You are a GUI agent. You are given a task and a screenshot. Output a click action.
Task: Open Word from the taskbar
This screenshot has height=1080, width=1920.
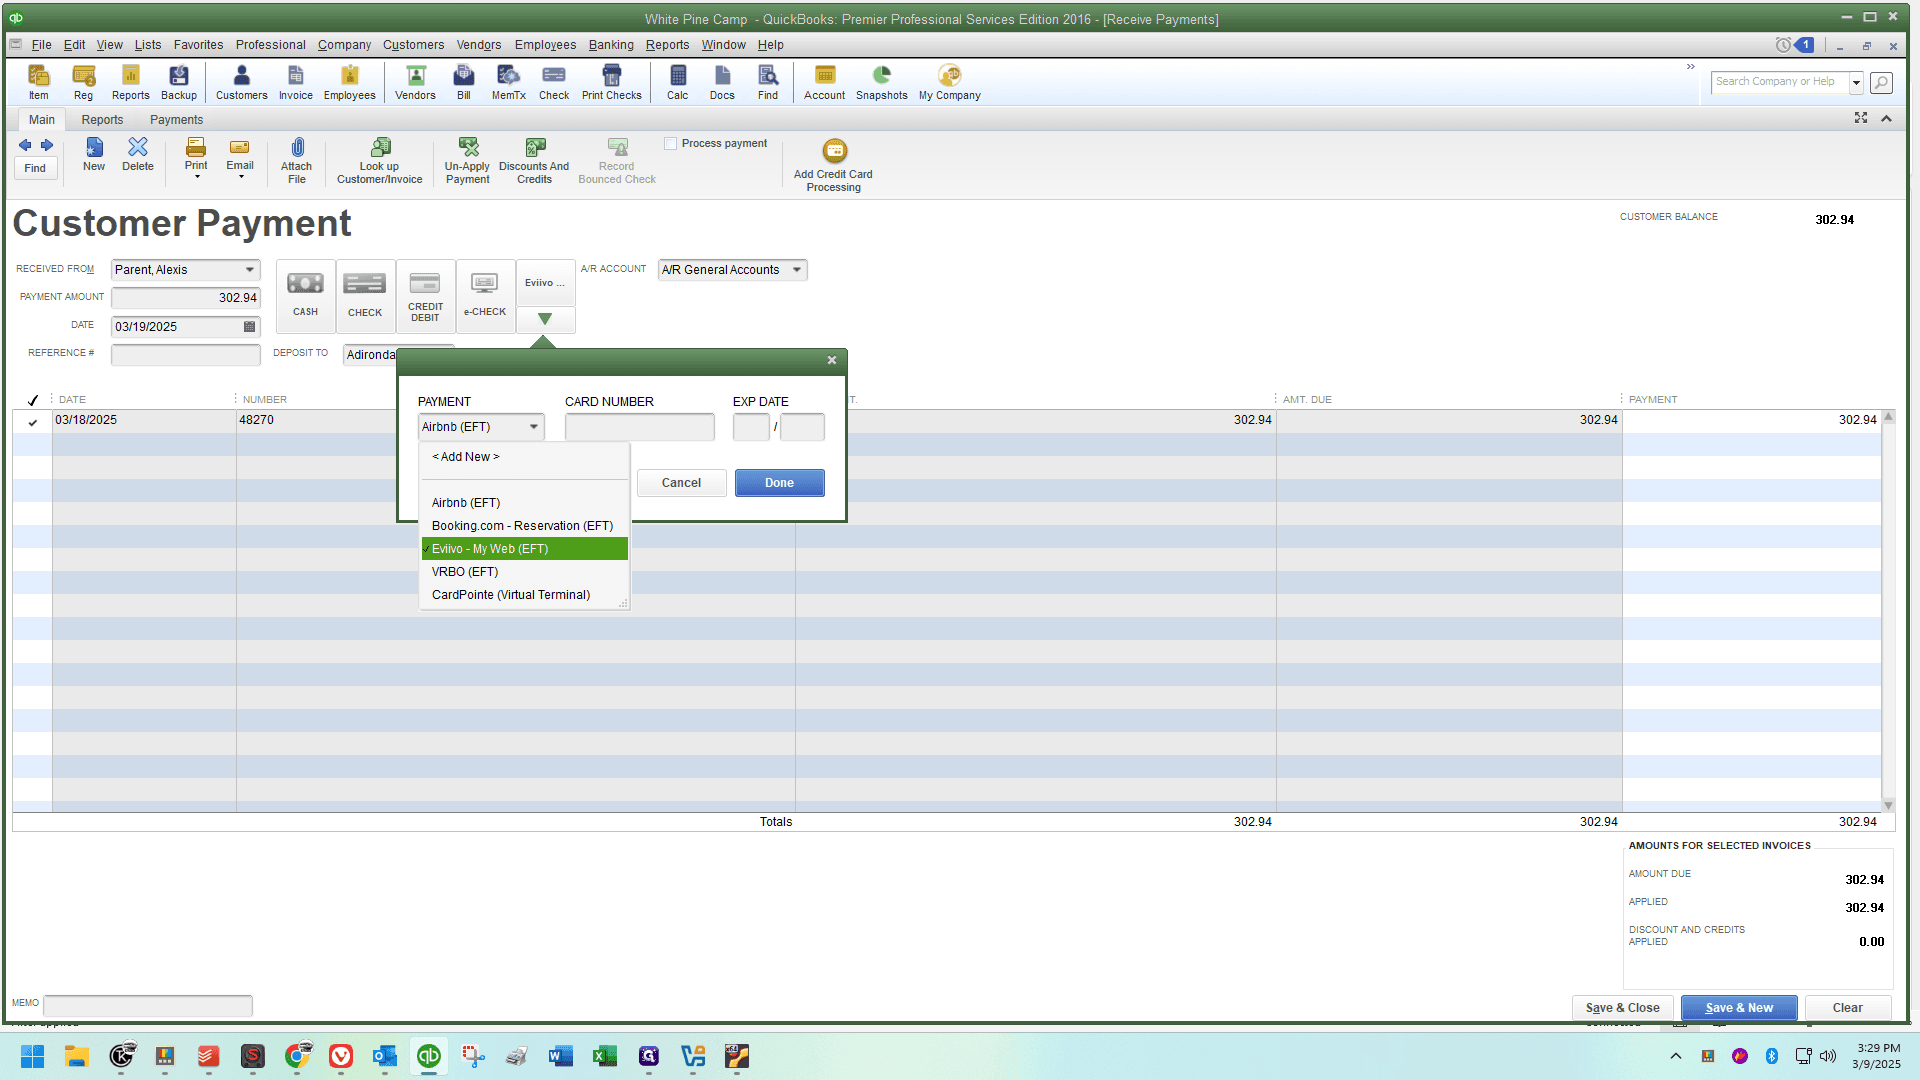(561, 1056)
